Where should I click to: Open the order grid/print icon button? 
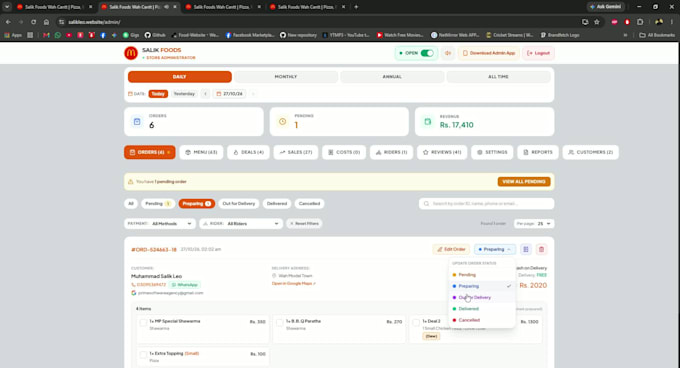coord(526,249)
